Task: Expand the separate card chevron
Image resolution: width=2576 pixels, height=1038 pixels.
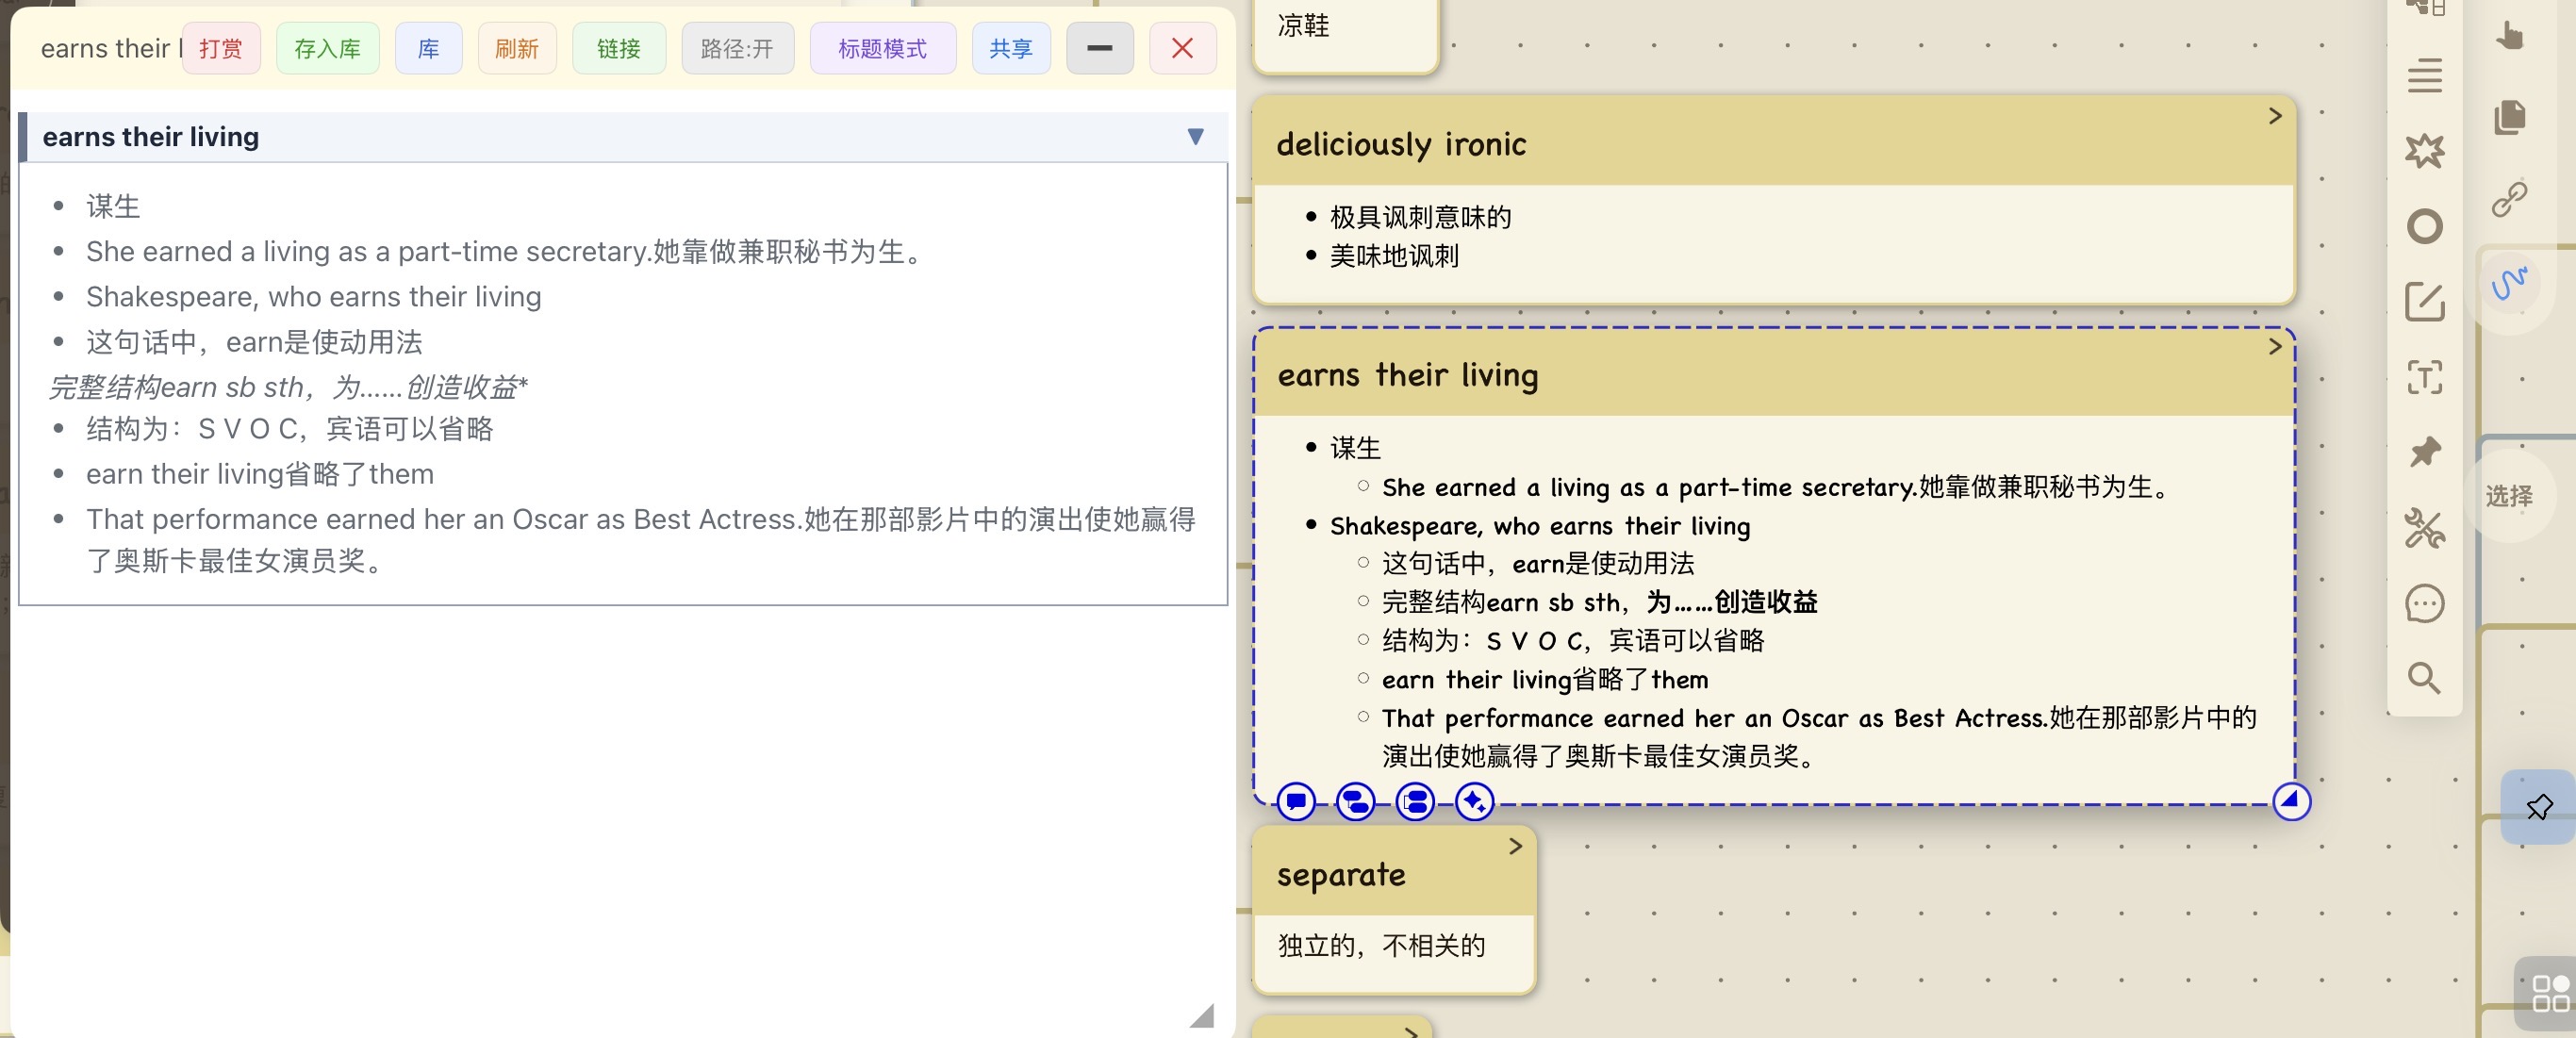Action: (x=1515, y=846)
